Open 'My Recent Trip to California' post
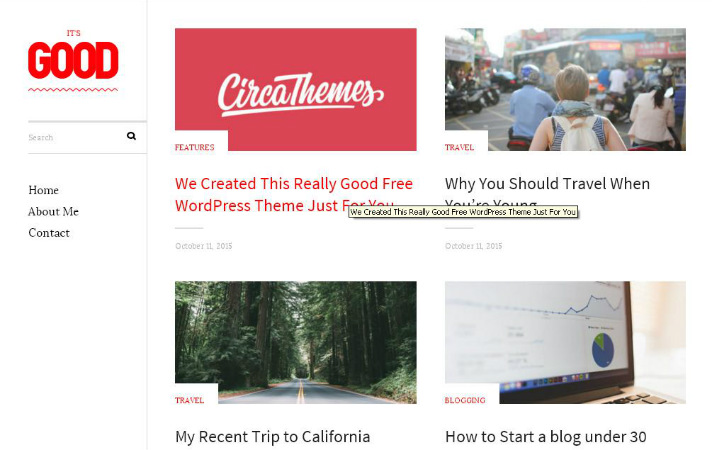The image size is (712, 450). pyautogui.click(x=272, y=437)
